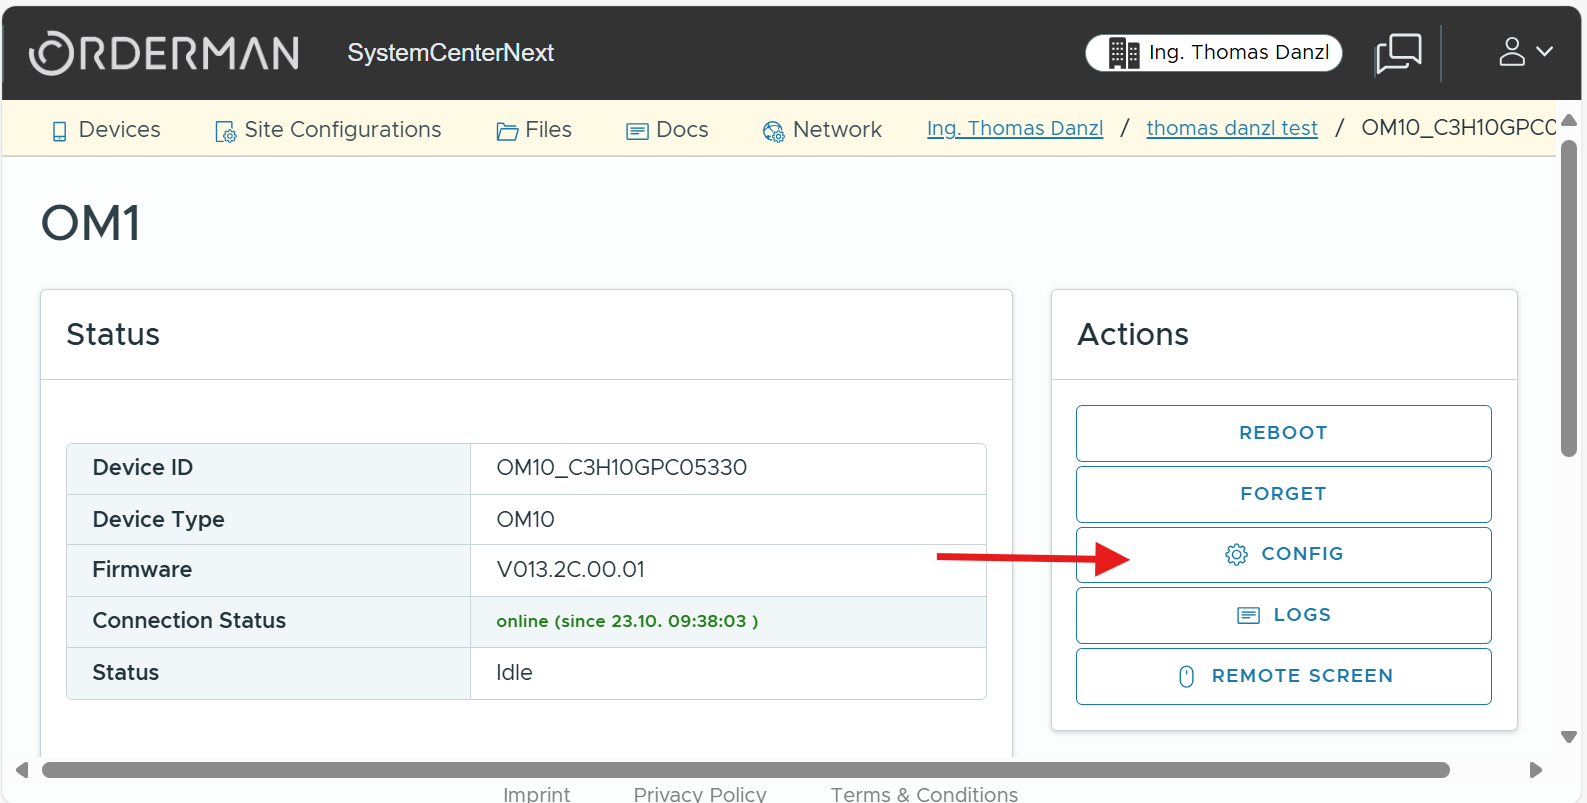1587x803 pixels.
Task: Click the CONFIG gear icon
Action: 1236,554
